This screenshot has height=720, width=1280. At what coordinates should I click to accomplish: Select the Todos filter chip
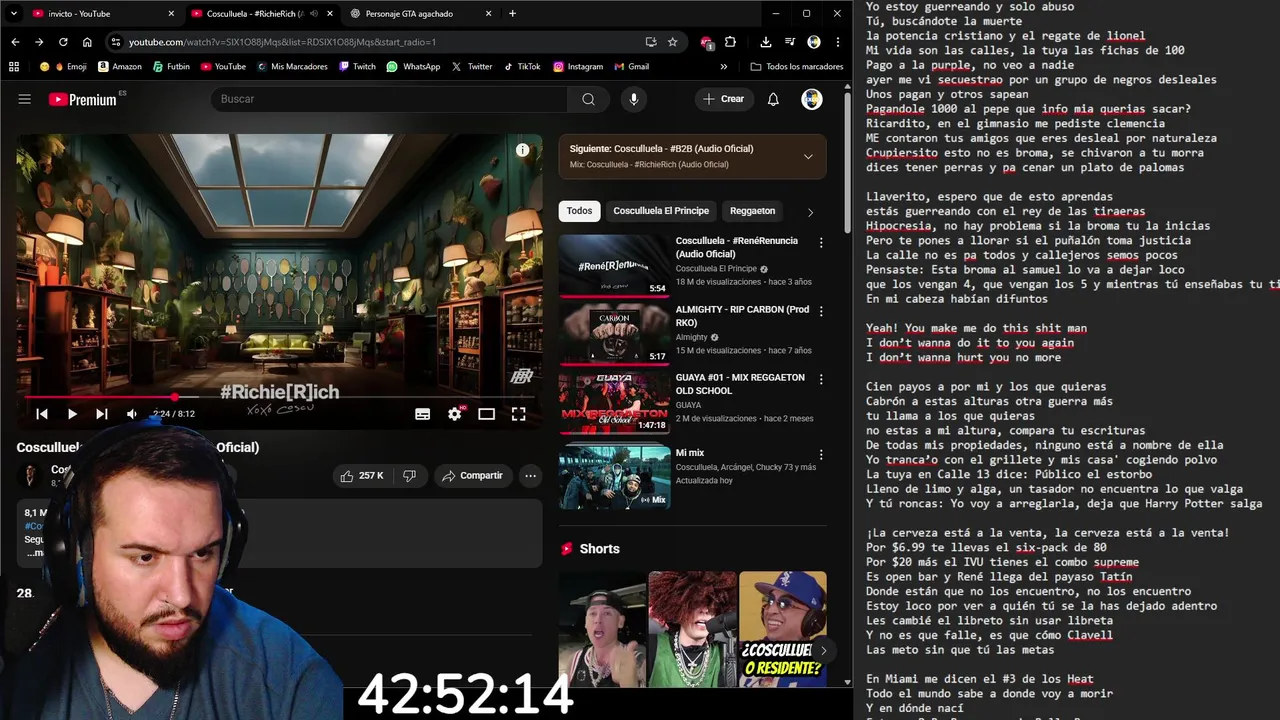tap(579, 211)
